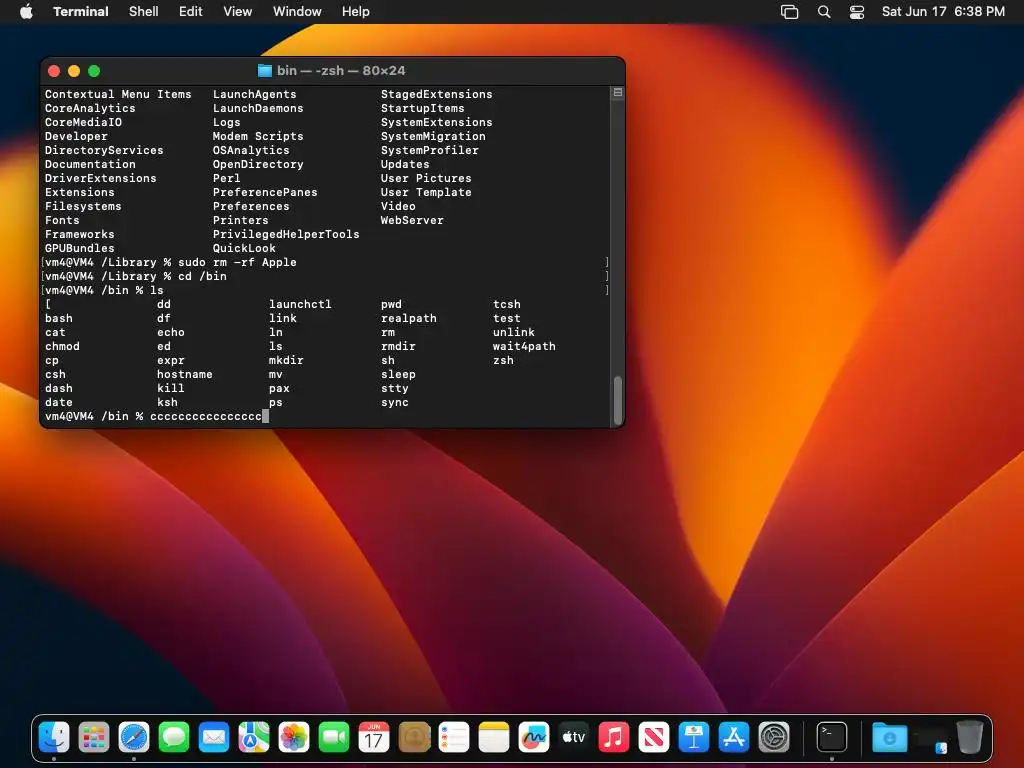Open the Edit menu
The height and width of the screenshot is (768, 1024).
coord(191,12)
